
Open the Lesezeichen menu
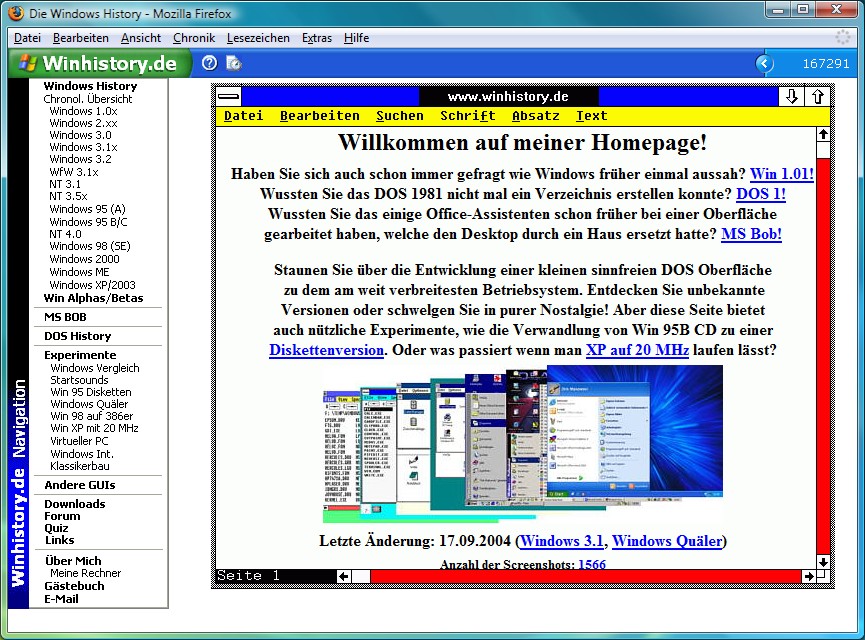click(258, 38)
